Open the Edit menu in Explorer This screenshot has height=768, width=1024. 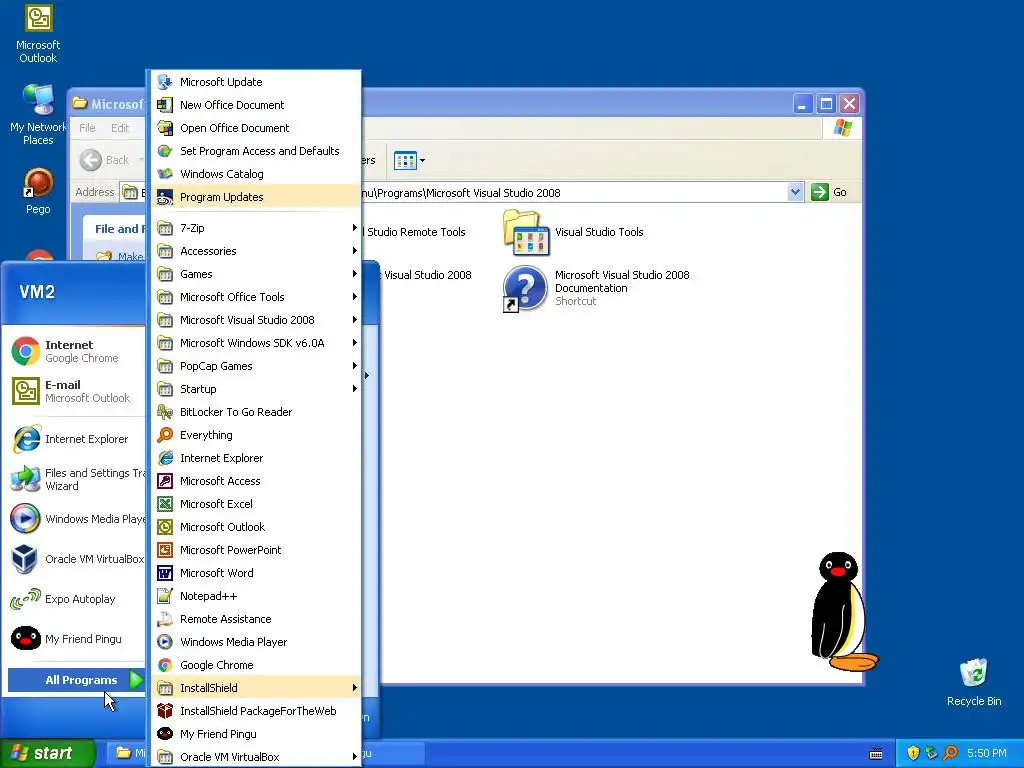tap(120, 128)
